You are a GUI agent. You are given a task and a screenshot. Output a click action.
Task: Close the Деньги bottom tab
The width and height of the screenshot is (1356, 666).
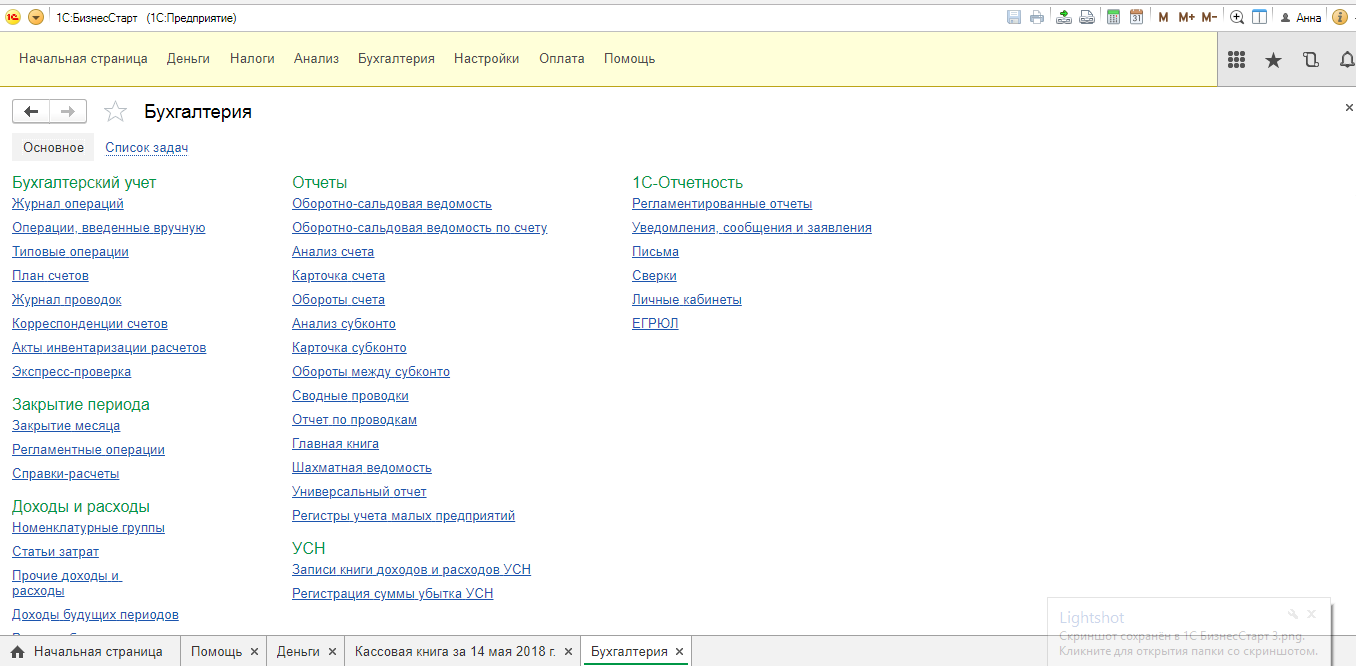point(332,651)
